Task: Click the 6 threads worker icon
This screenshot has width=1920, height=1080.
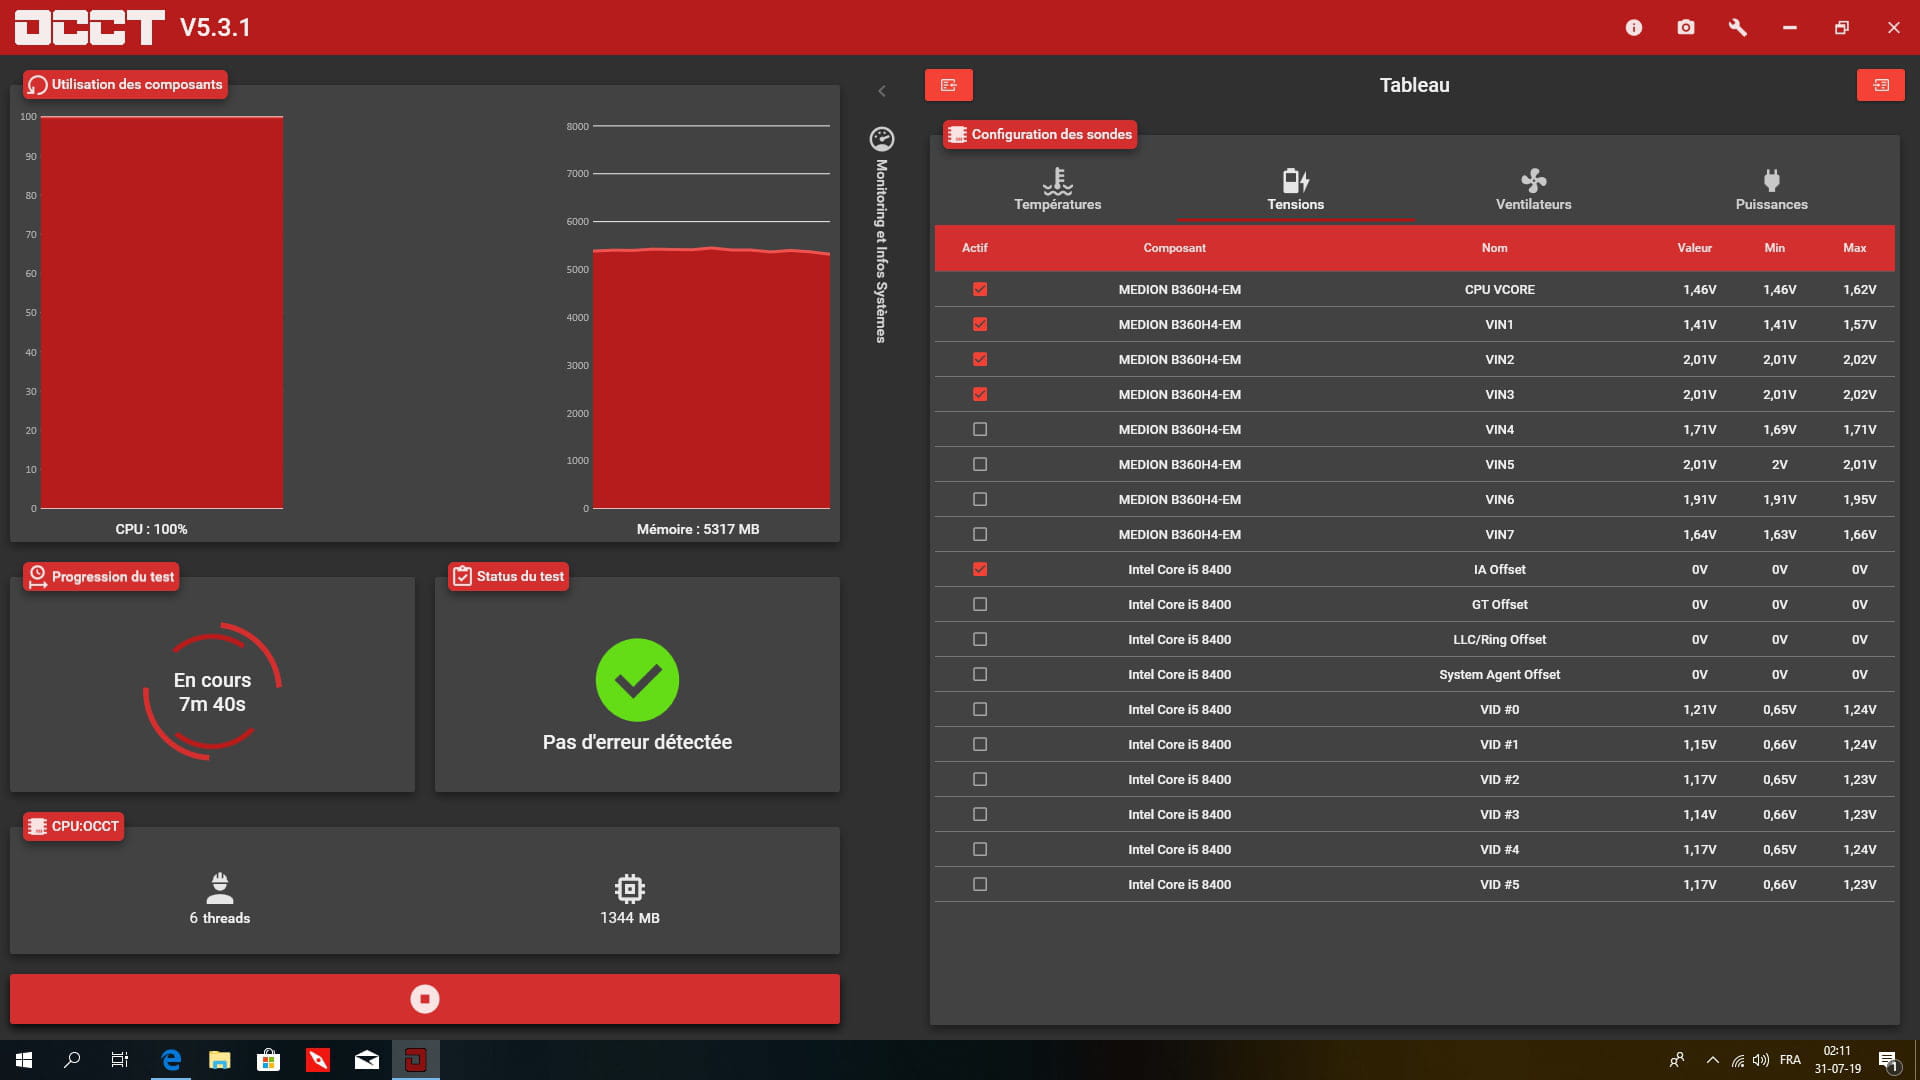Action: pyautogui.click(x=220, y=888)
